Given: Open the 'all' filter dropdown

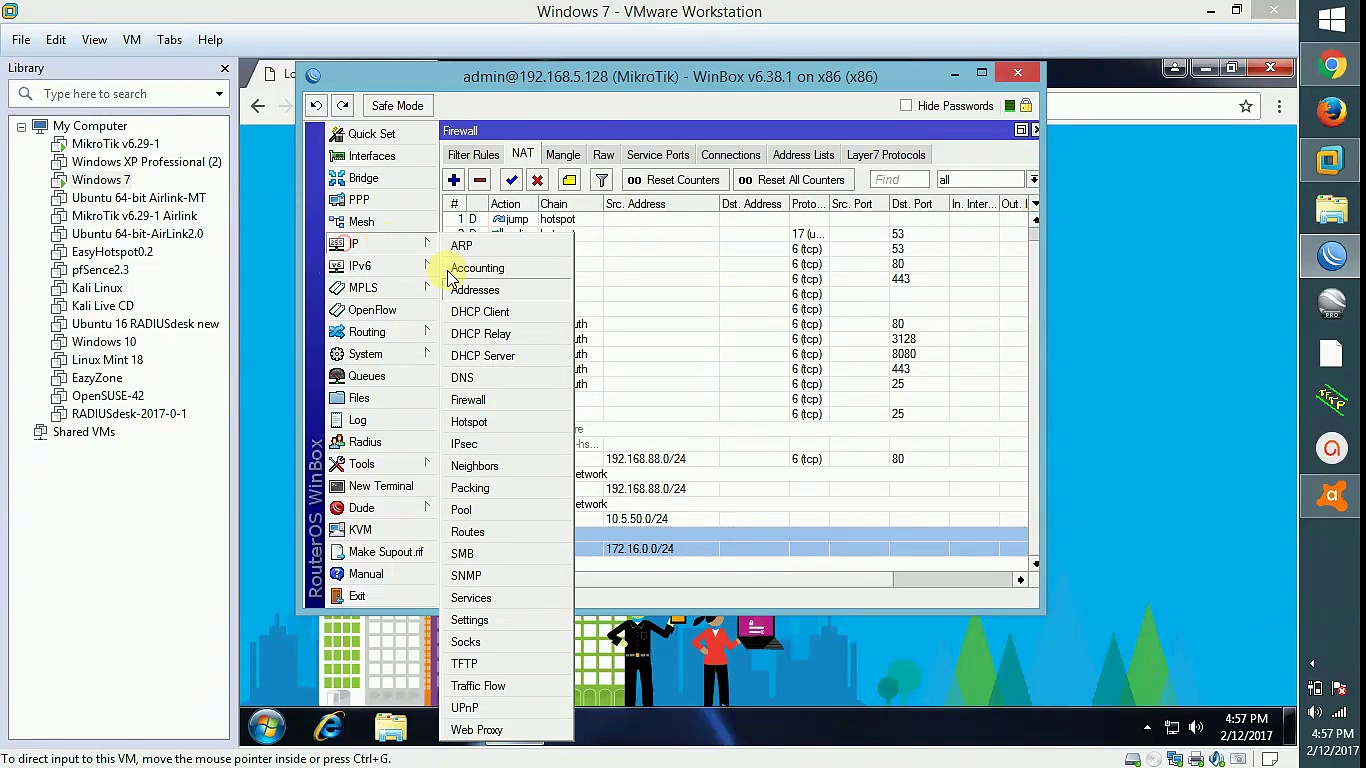Looking at the screenshot, I should 1033,180.
